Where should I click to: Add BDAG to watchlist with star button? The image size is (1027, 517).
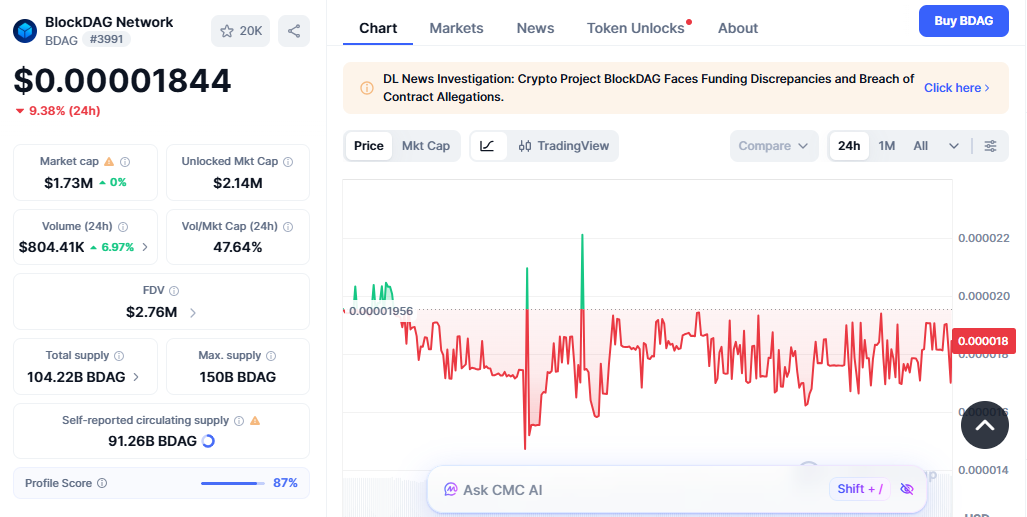[240, 31]
